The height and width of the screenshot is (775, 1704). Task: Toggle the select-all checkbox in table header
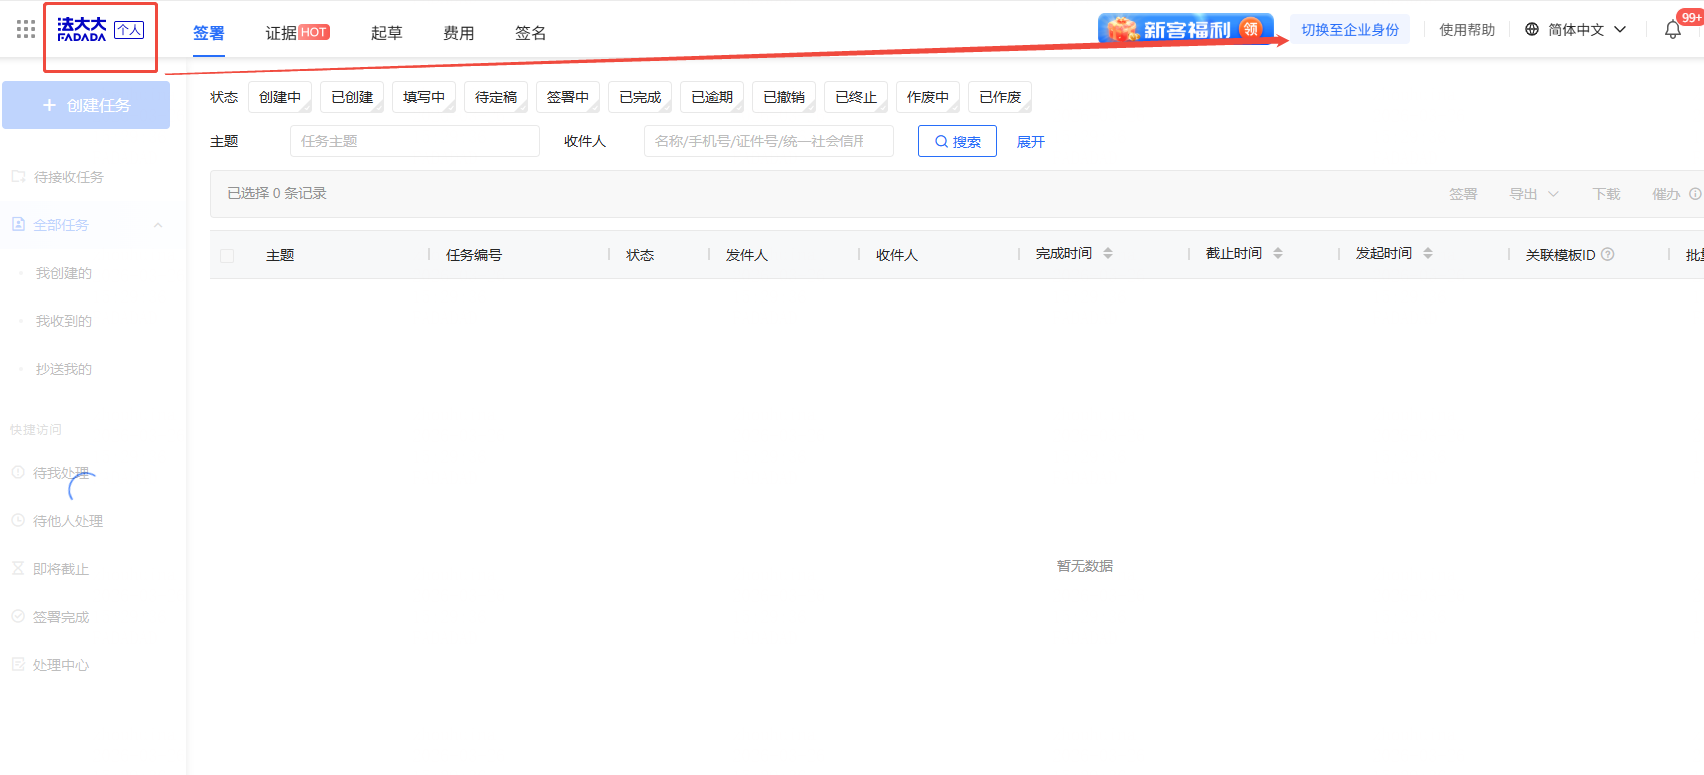pyautogui.click(x=227, y=256)
